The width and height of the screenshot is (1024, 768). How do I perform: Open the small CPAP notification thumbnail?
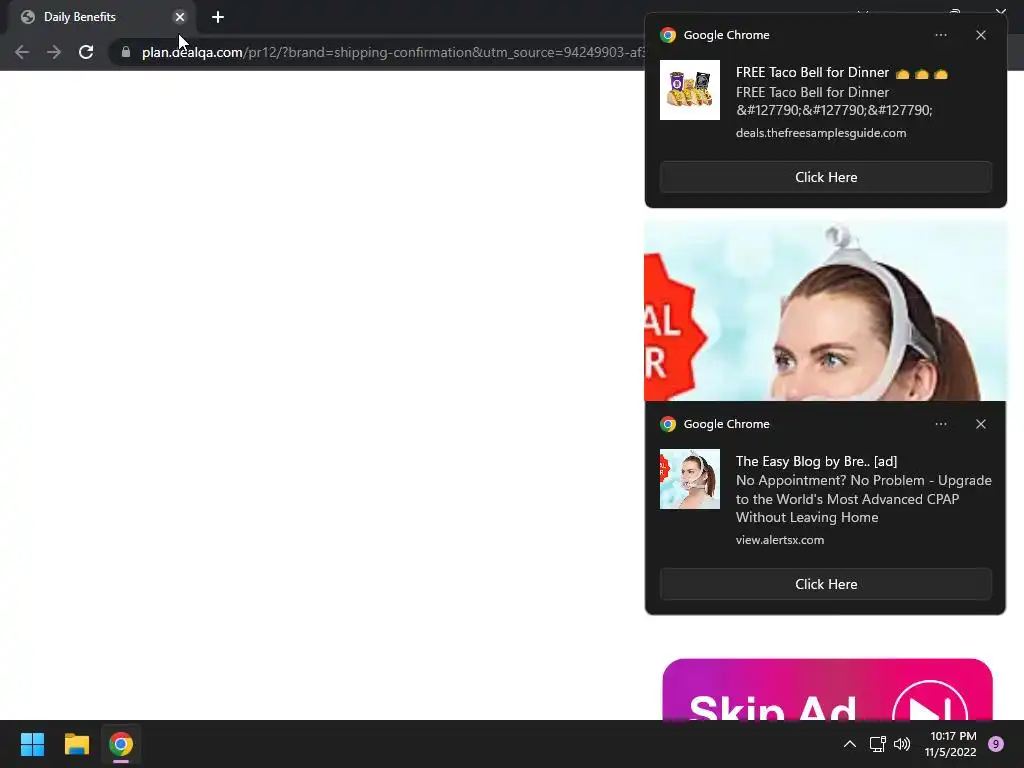click(x=690, y=479)
